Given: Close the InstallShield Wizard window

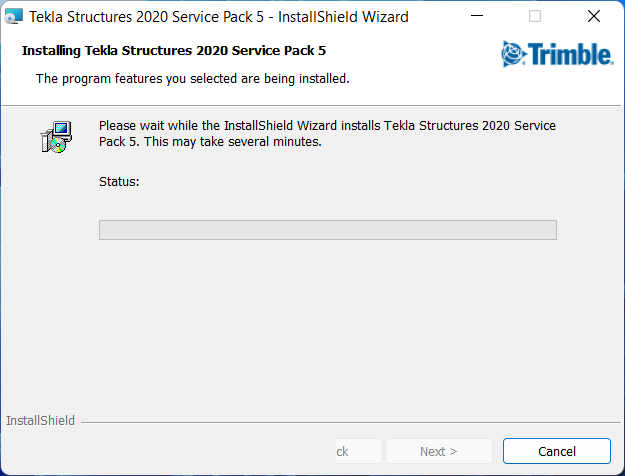Looking at the screenshot, I should [x=594, y=16].
